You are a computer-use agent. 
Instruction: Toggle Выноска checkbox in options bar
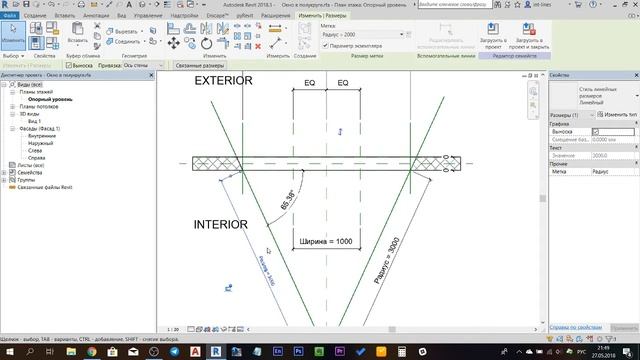click(69, 65)
